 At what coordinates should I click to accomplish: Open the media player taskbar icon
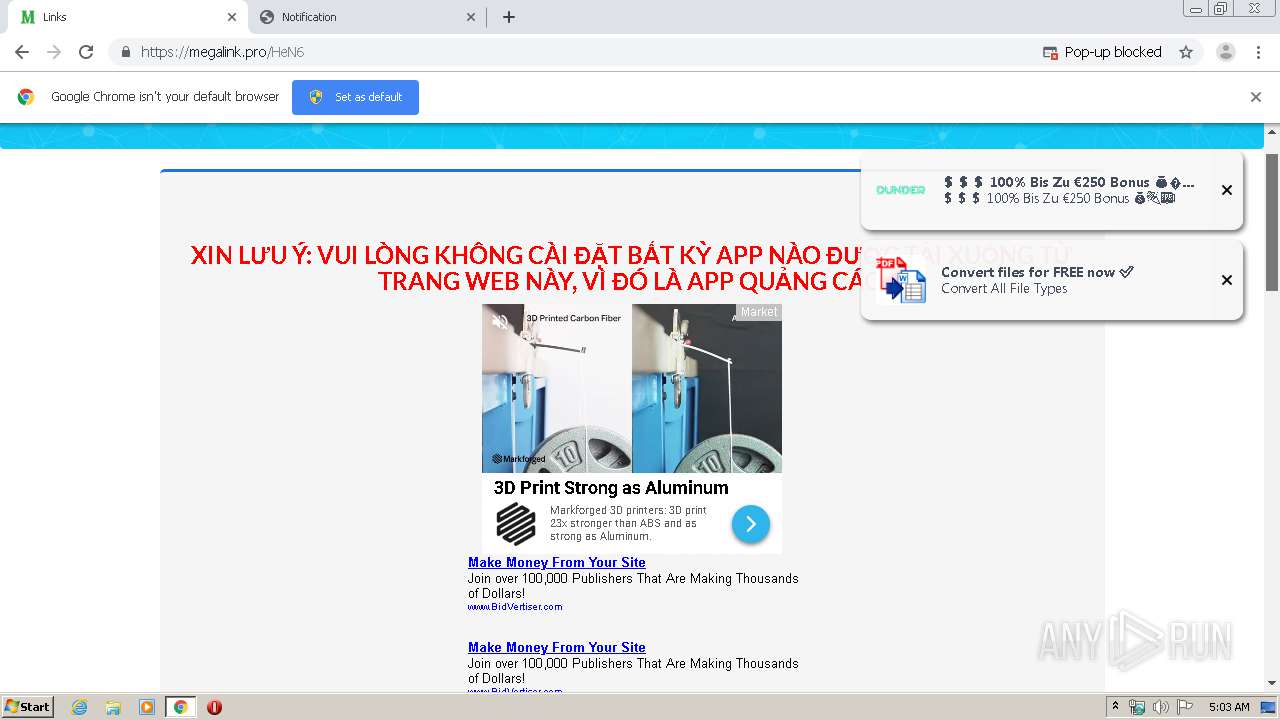(147, 707)
